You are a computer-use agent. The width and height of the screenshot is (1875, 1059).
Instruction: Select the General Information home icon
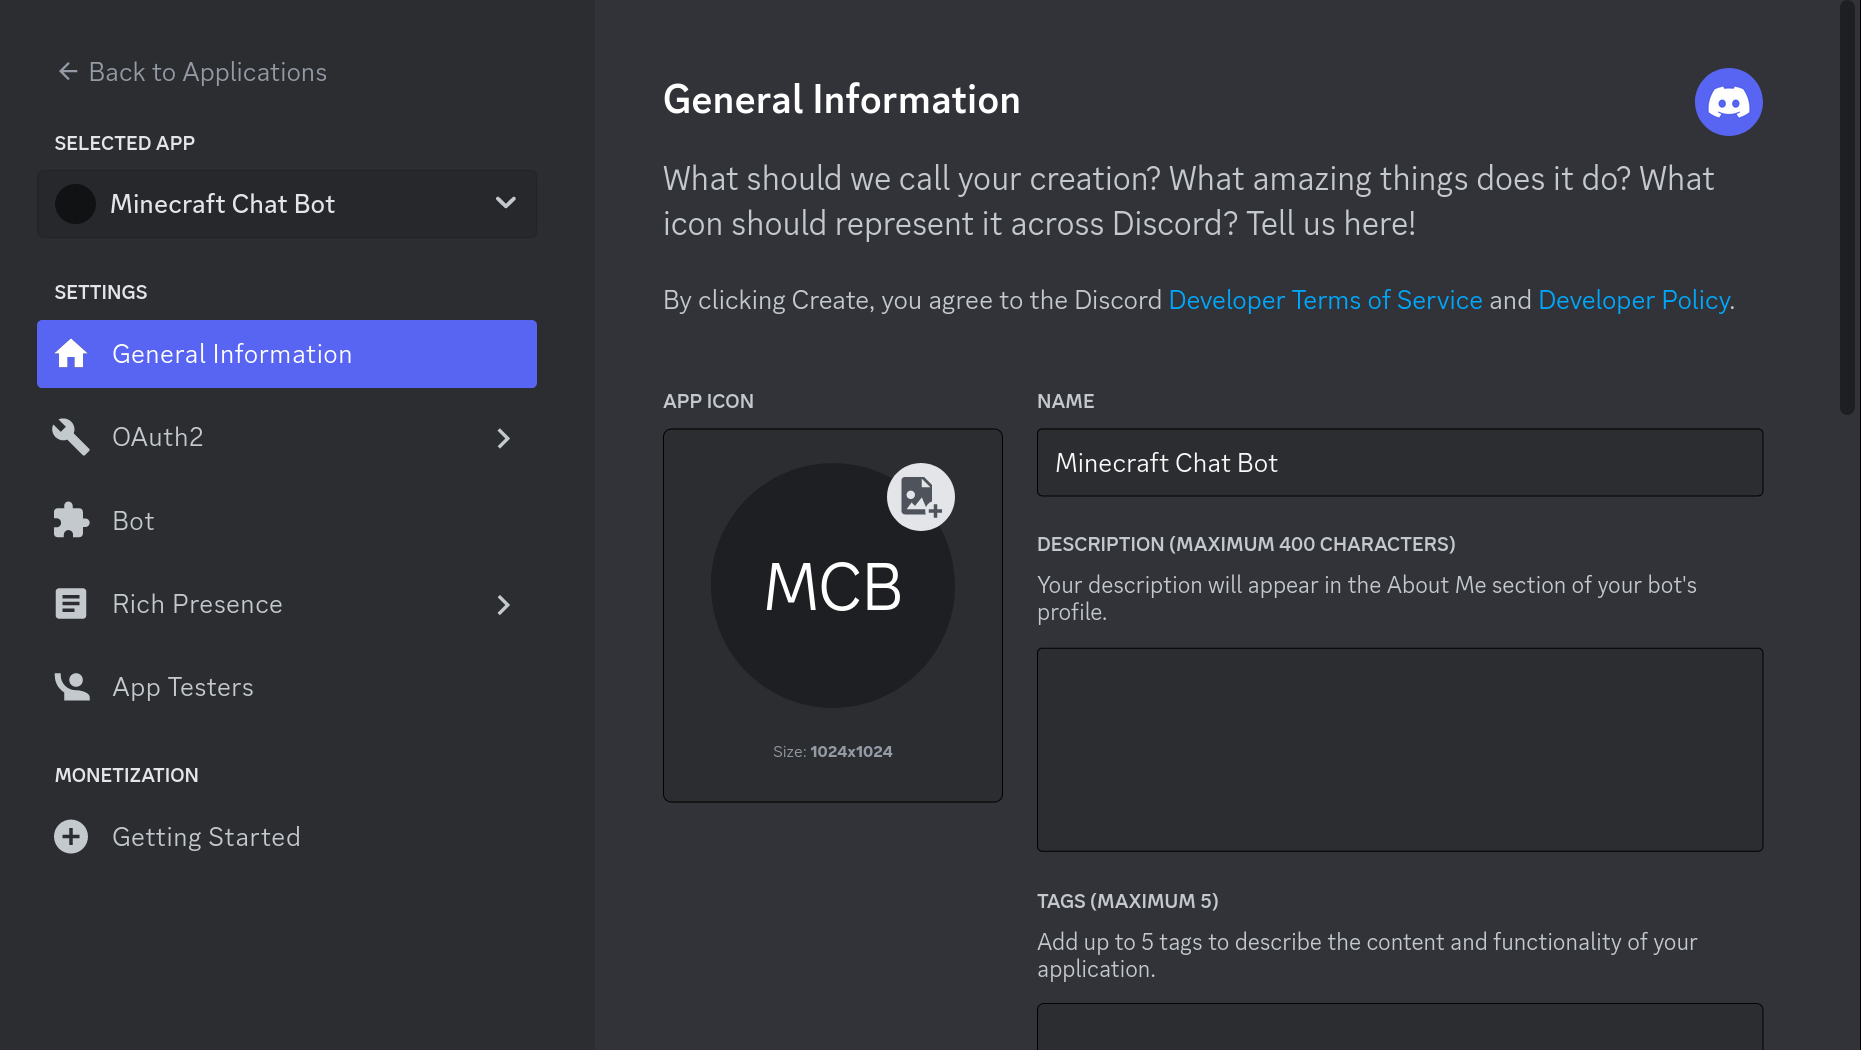[71, 353]
